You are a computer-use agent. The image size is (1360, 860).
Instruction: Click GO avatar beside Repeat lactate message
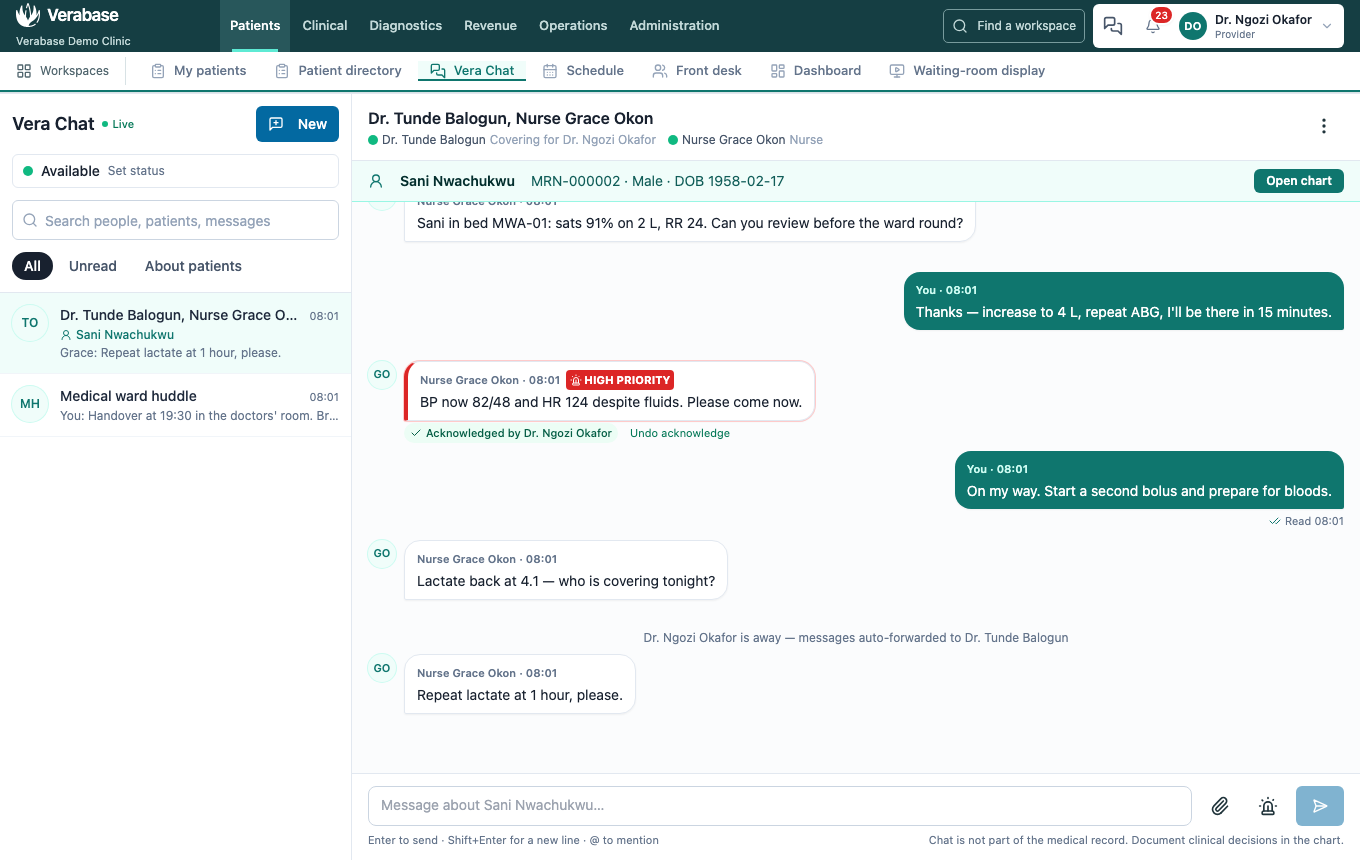[382, 668]
